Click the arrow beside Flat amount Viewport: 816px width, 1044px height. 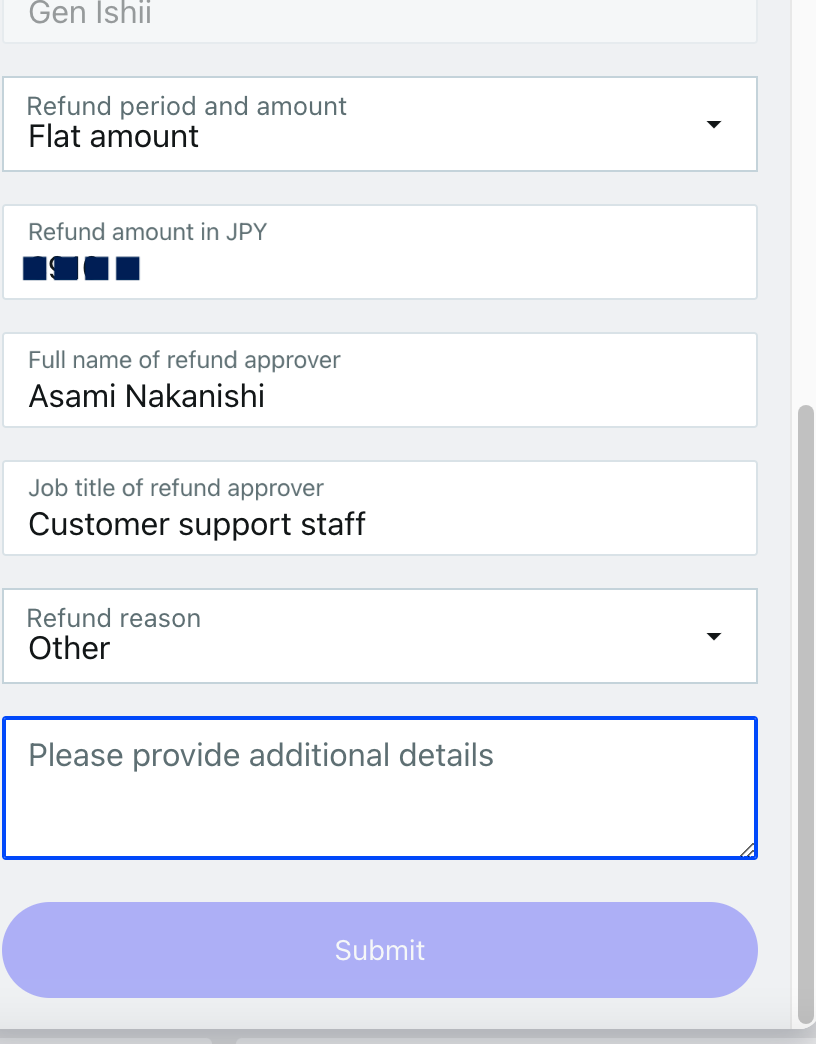click(x=713, y=124)
